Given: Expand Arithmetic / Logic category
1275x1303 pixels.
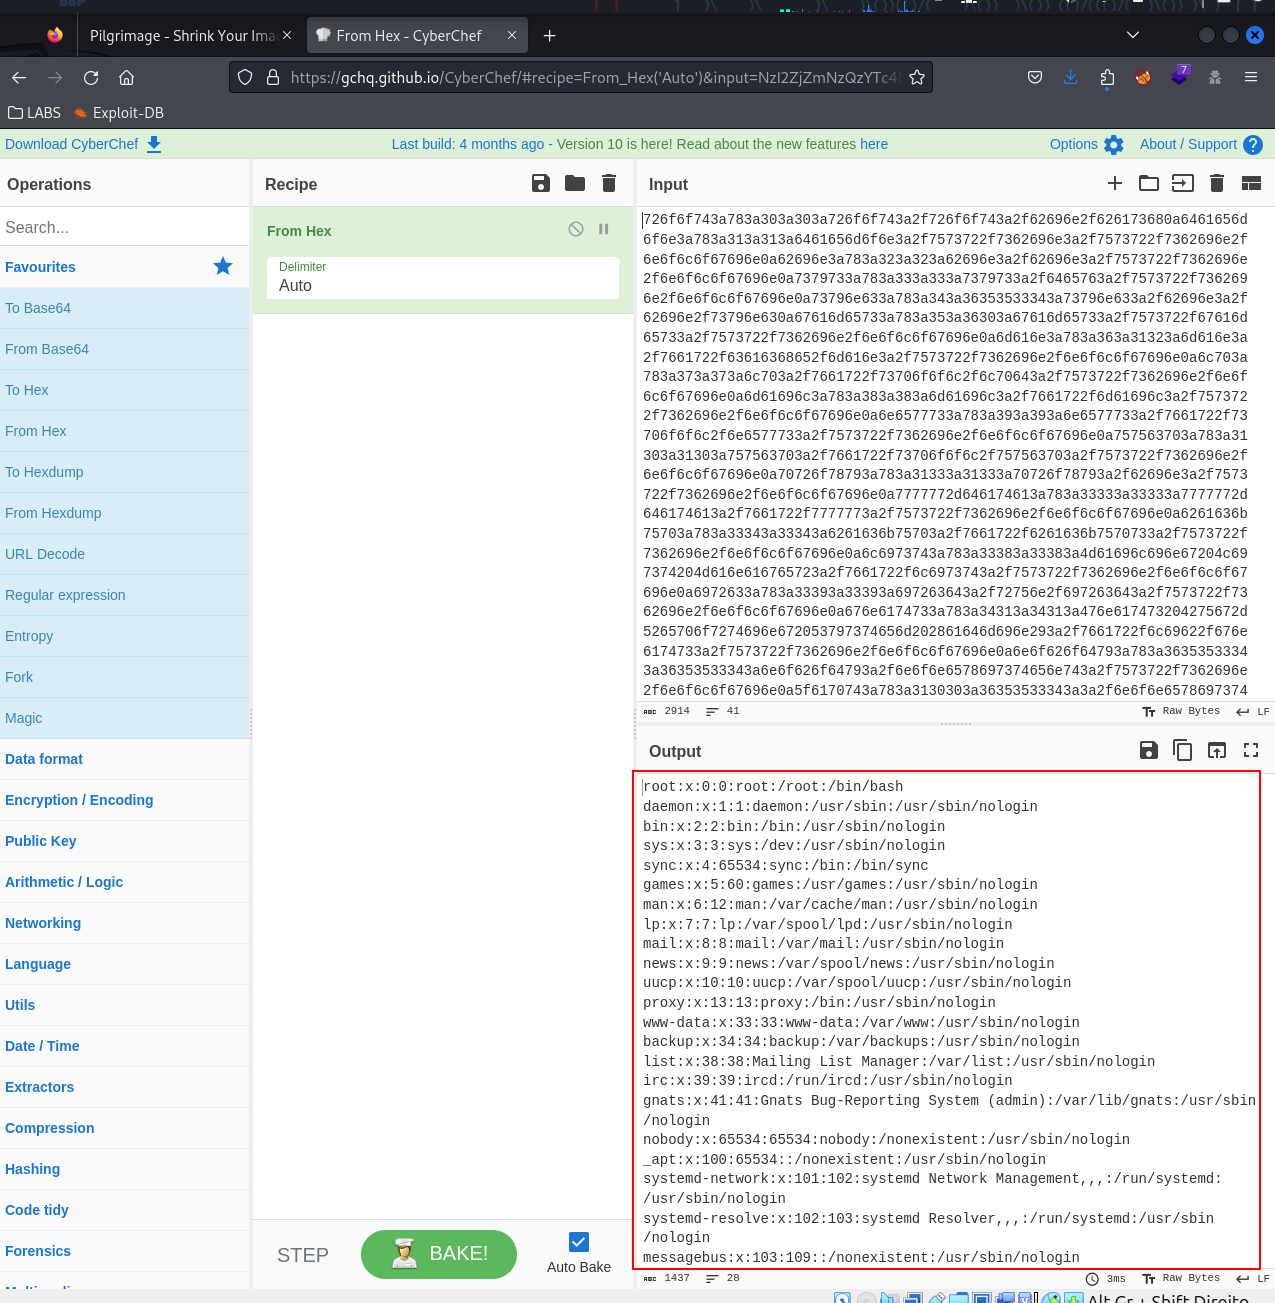Looking at the screenshot, I should [124, 882].
